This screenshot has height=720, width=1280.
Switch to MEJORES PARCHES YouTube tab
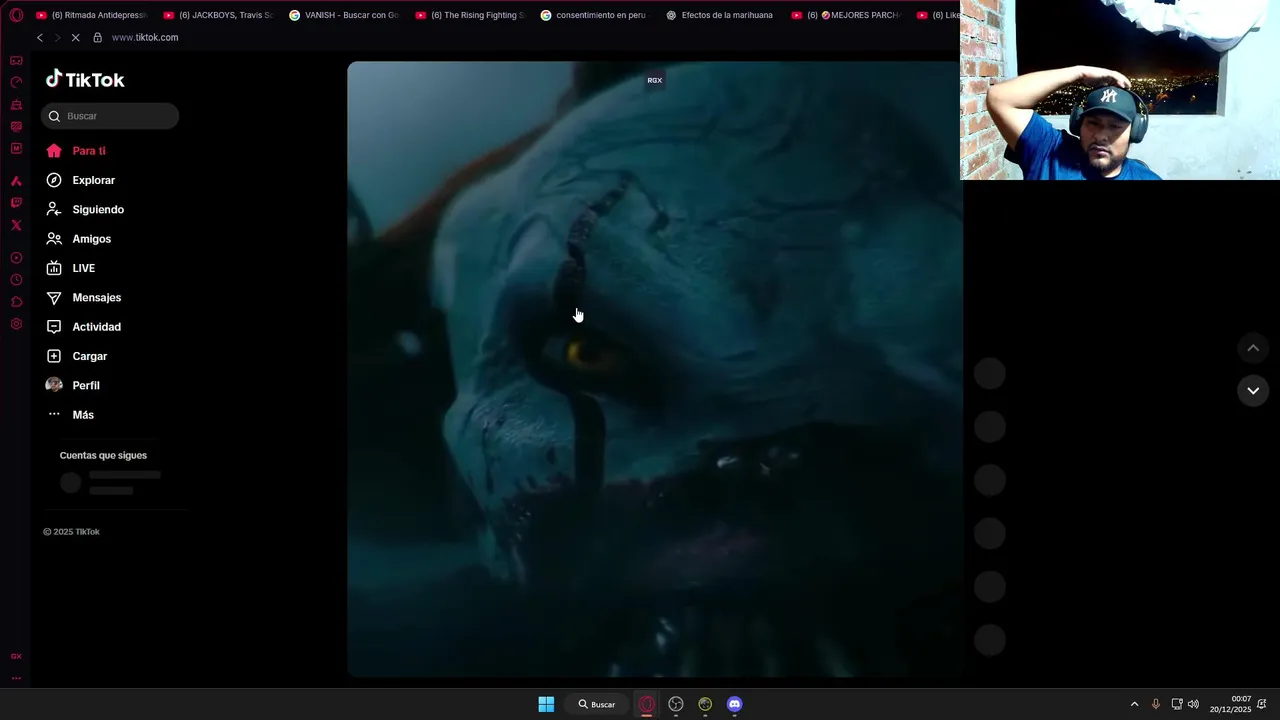pyautogui.click(x=847, y=15)
